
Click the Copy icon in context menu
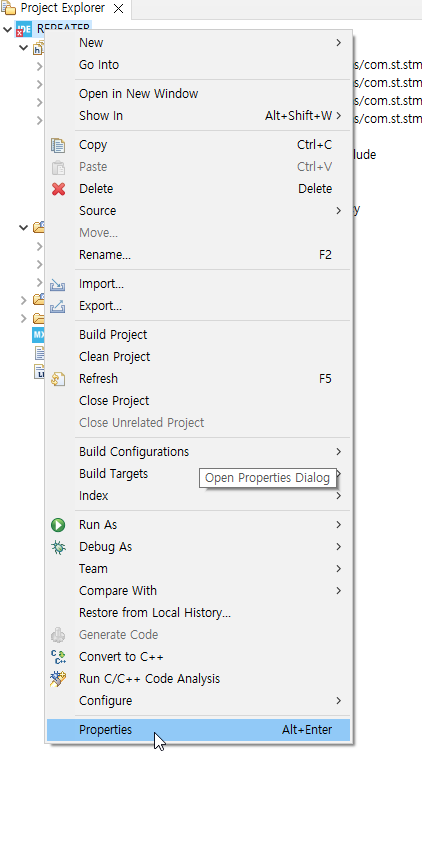[58, 145]
